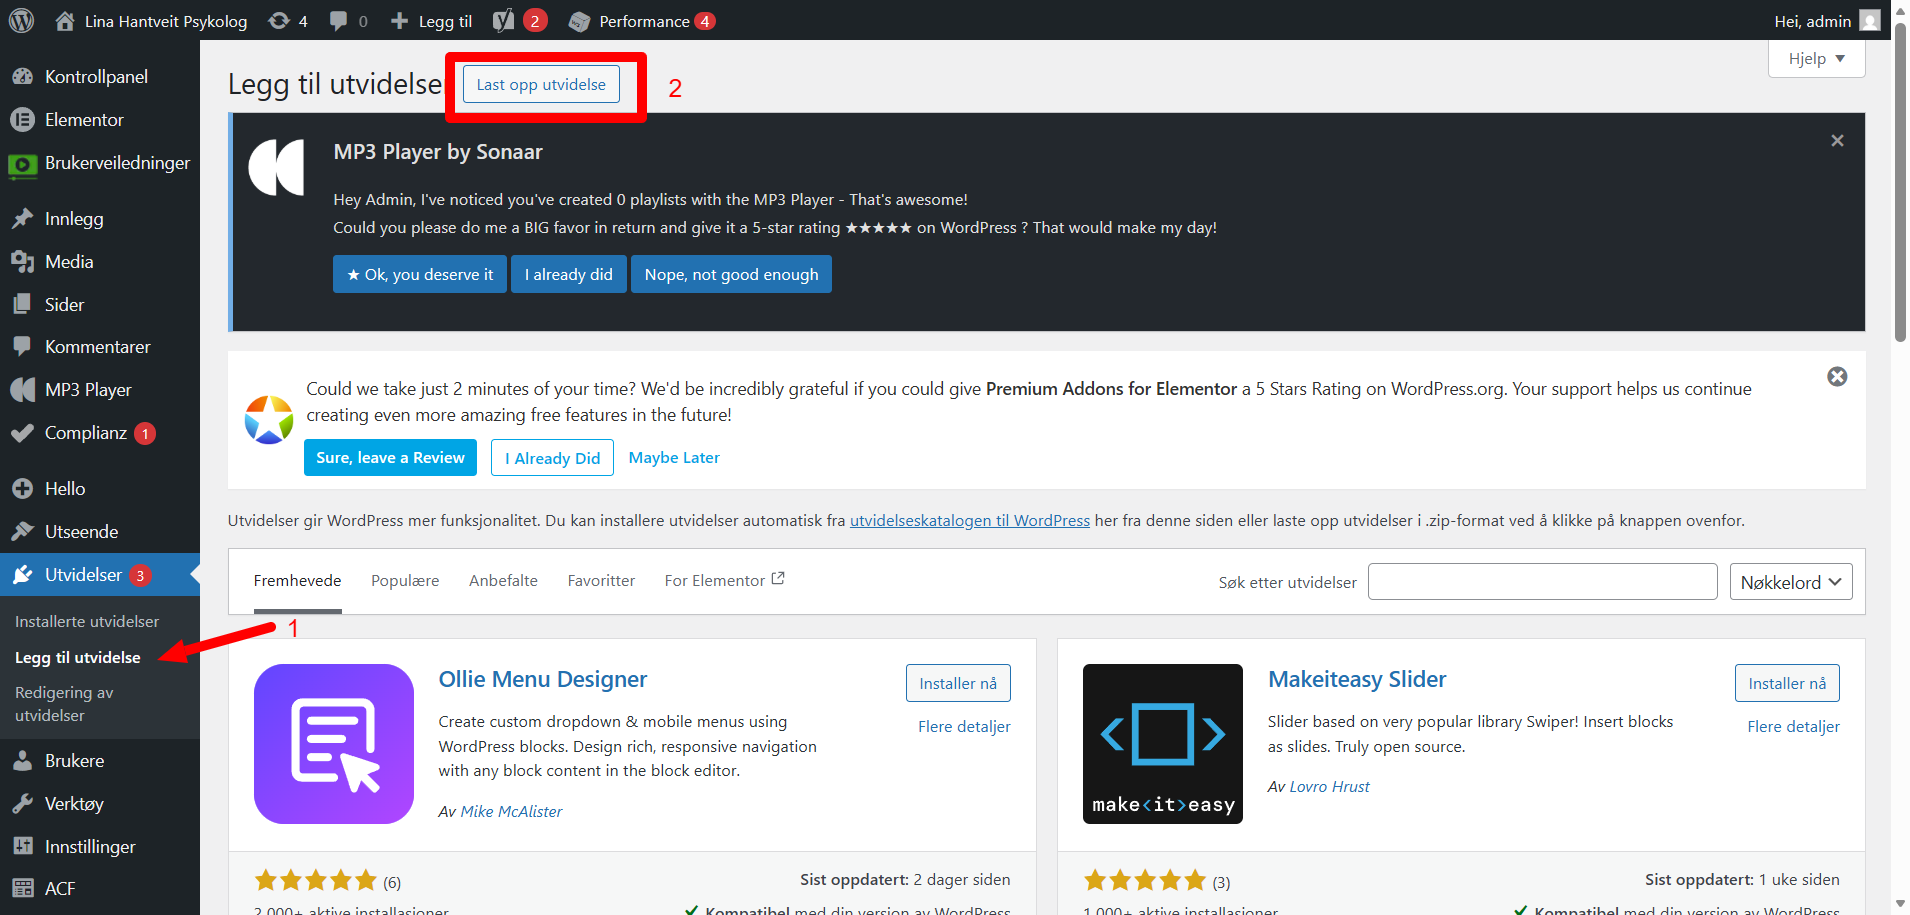Click Ok, you deserve it button
1910x915 pixels.
[x=420, y=274]
